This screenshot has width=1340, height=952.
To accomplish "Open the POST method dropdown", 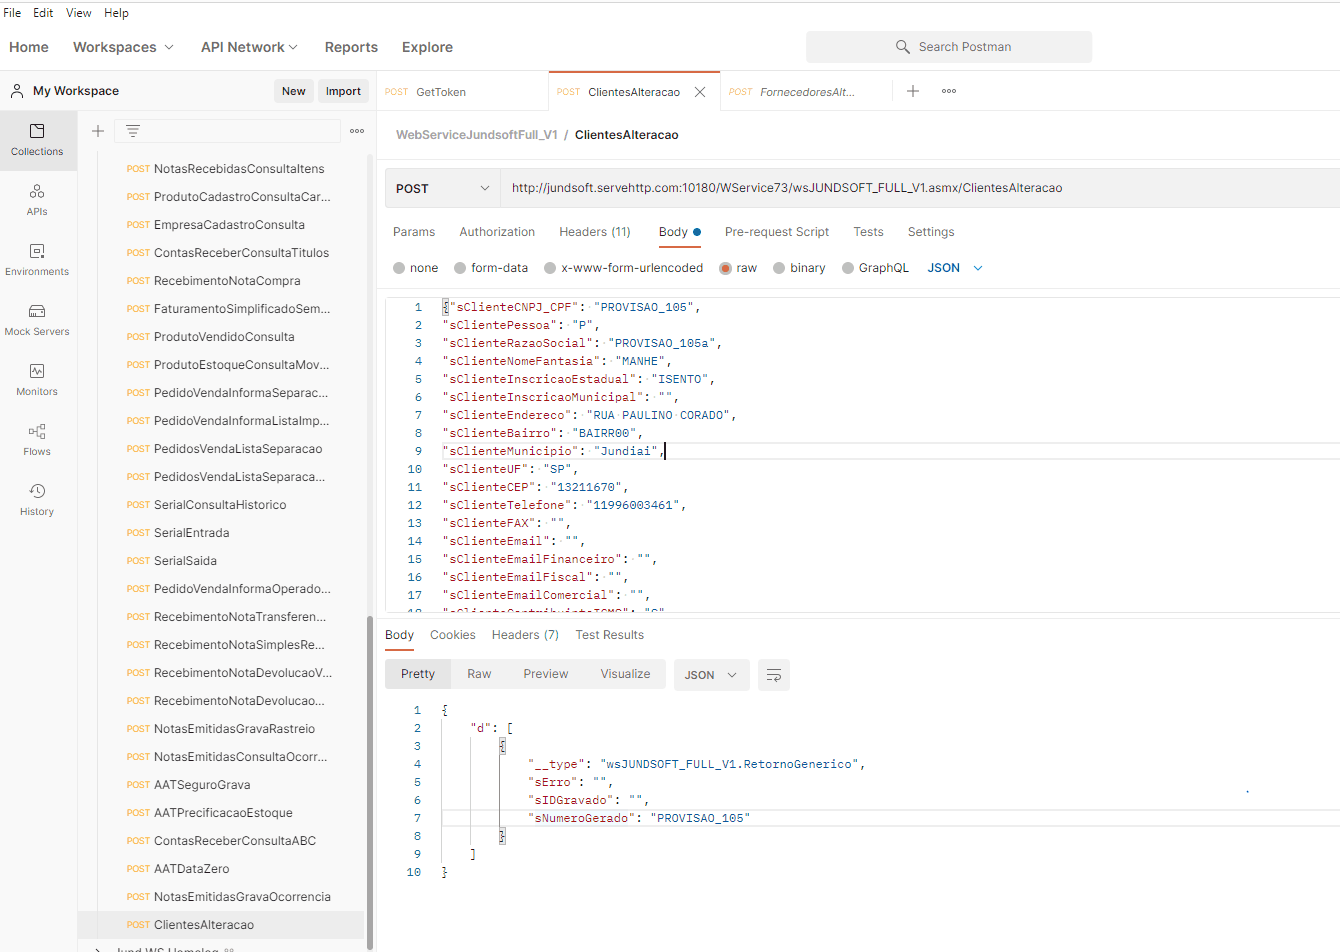I will [442, 188].
